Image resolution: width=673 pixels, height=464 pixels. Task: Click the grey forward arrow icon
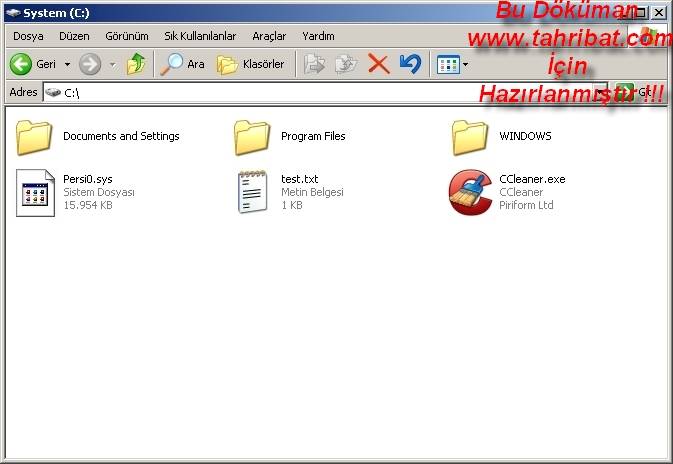point(90,64)
